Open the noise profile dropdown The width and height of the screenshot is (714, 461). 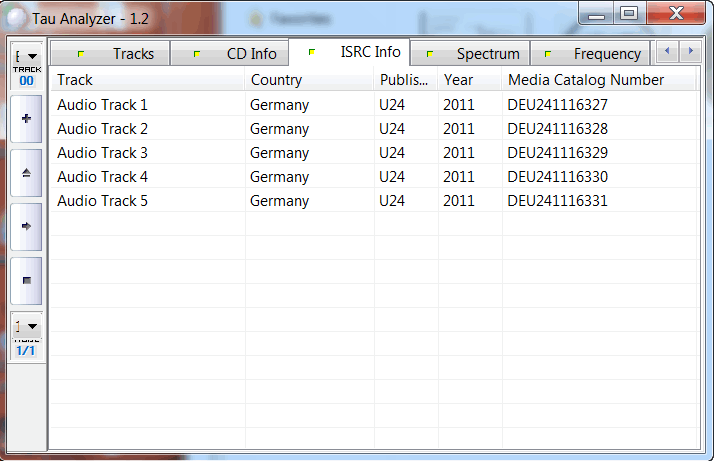26,326
